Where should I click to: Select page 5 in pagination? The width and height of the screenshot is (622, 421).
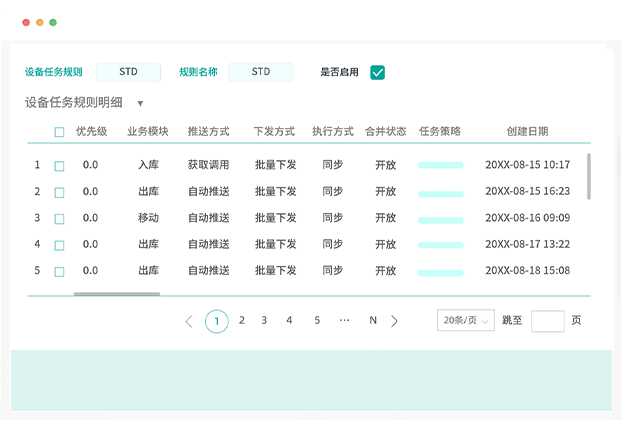[317, 320]
